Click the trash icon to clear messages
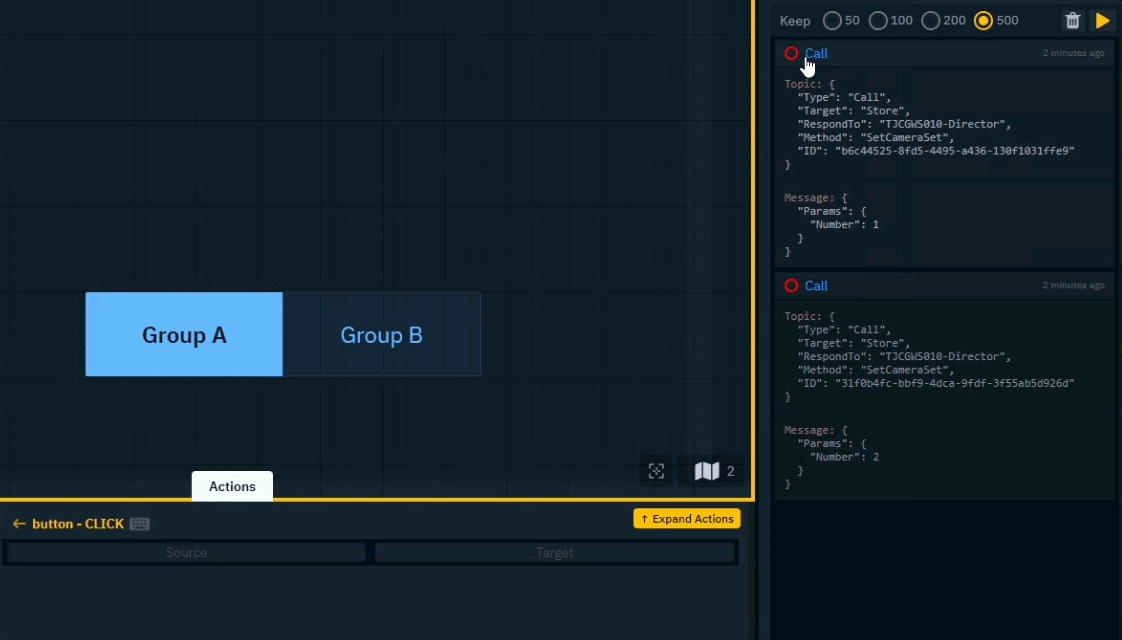 click(1072, 21)
